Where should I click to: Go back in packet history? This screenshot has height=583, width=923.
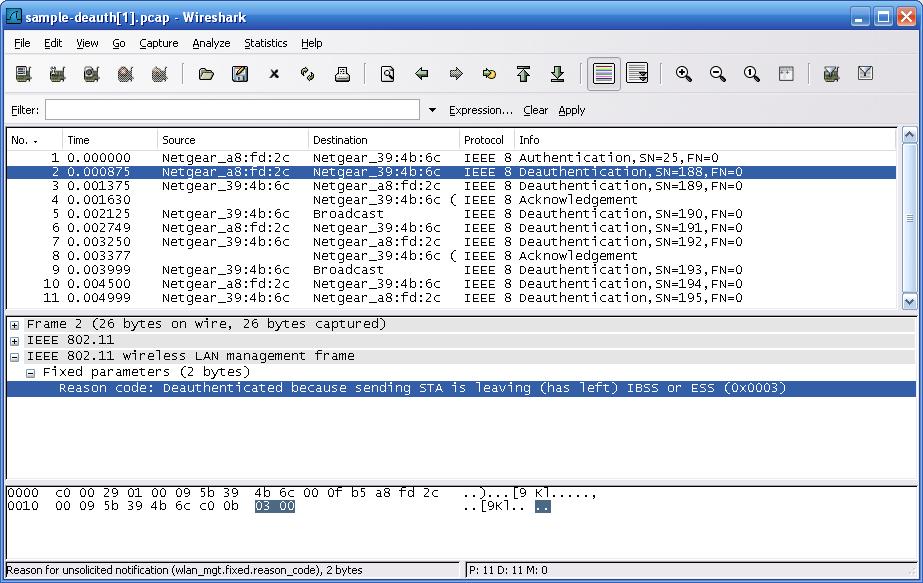(421, 74)
